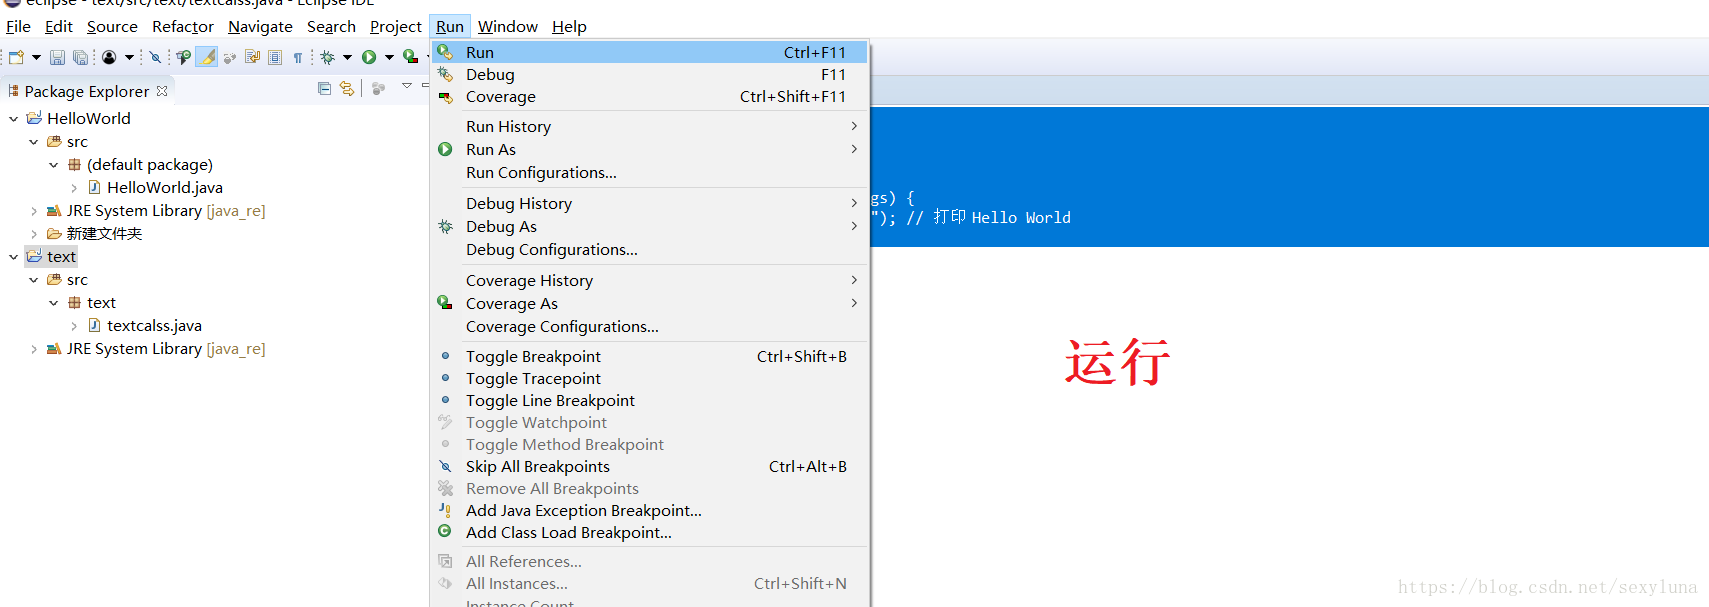Choose Toggle Breakpoint menu item
The image size is (1709, 607).
pos(650,356)
